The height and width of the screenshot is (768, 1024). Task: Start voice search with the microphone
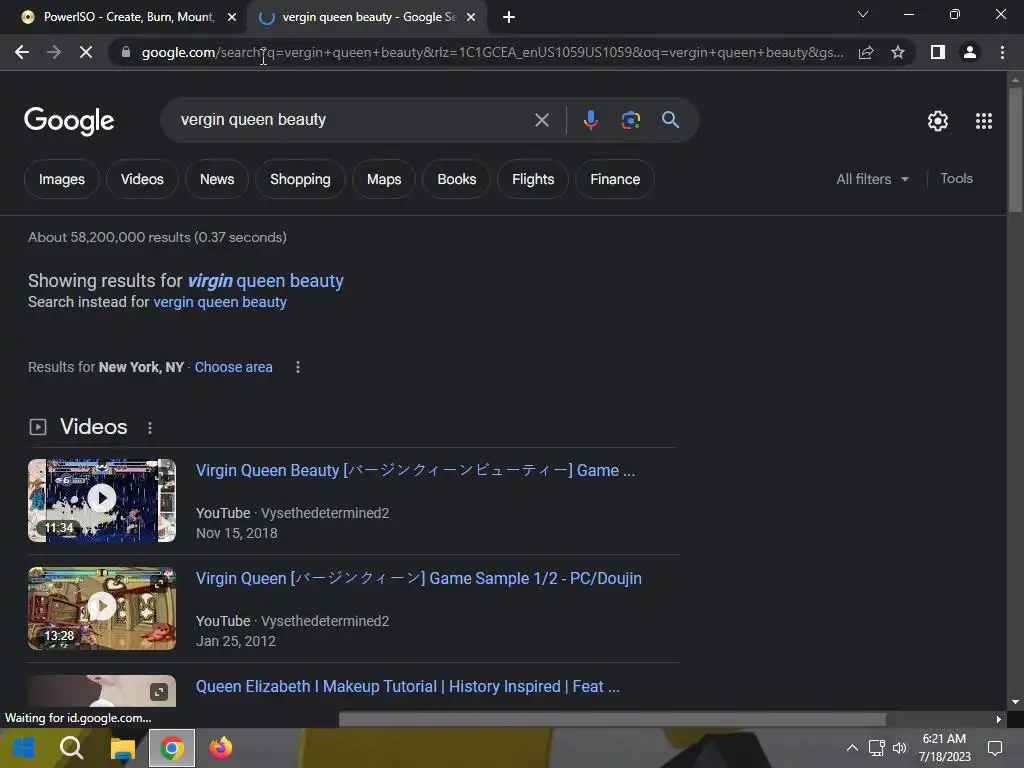pos(590,120)
